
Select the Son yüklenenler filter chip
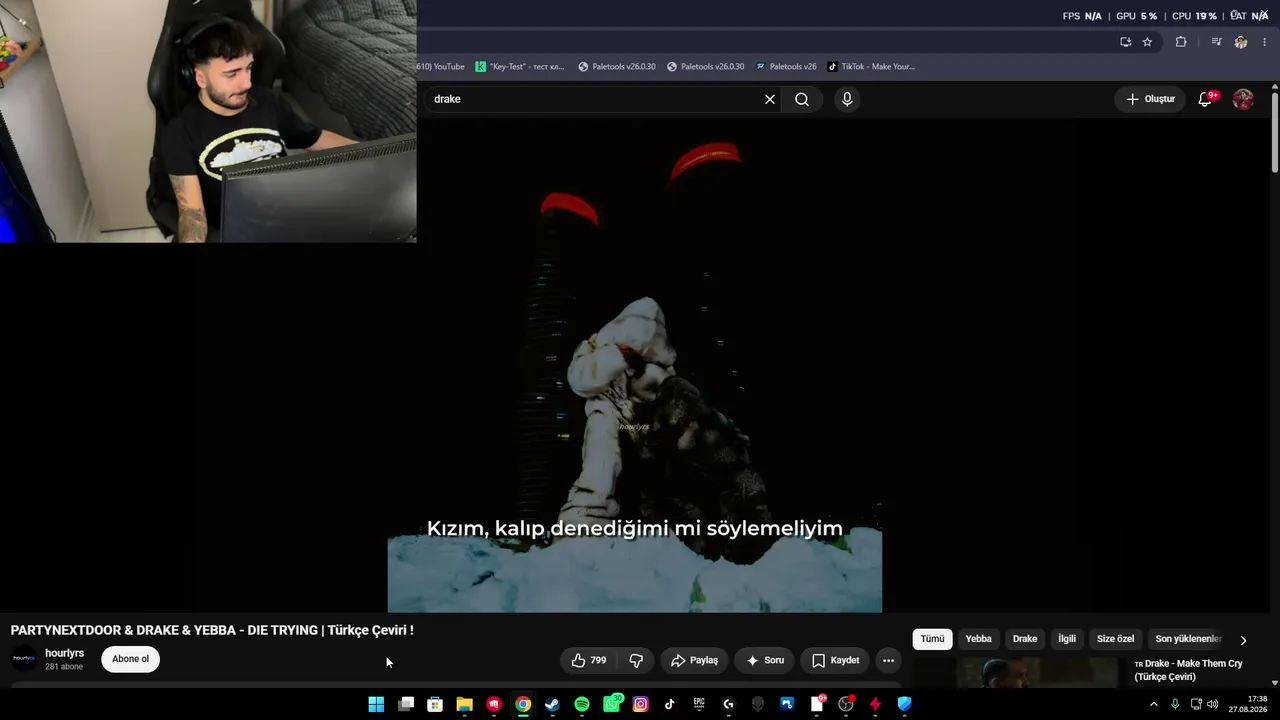(1188, 639)
